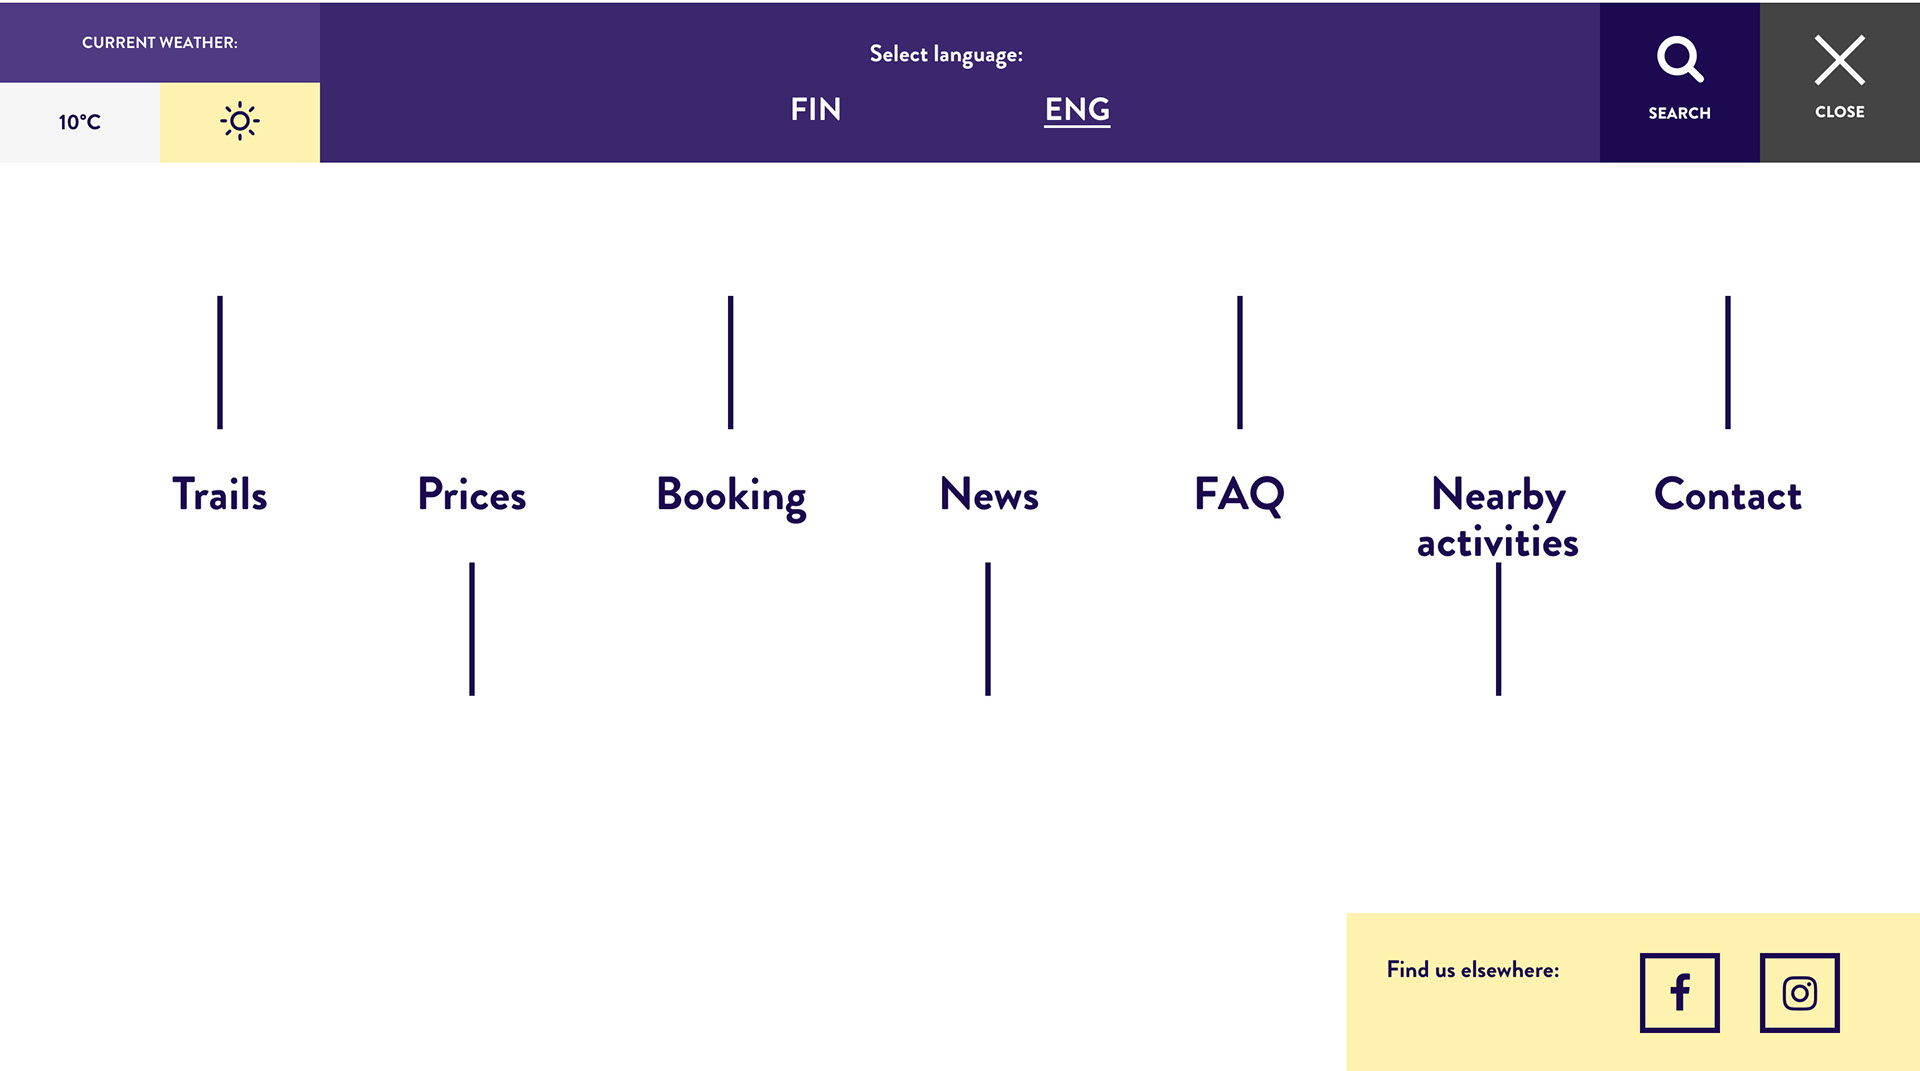Click the SEARCH label text
1920x1071 pixels.
(x=1679, y=113)
